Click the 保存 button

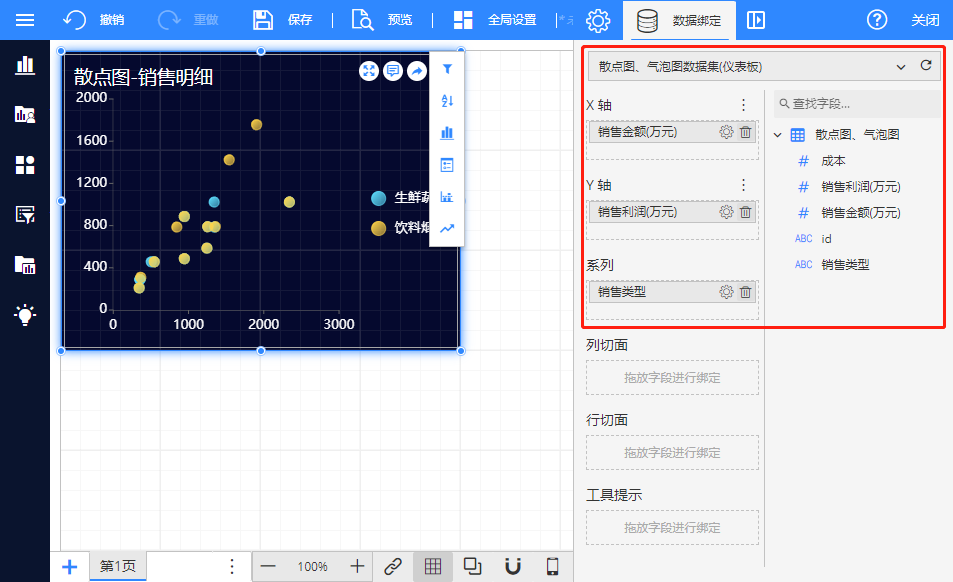[283, 20]
